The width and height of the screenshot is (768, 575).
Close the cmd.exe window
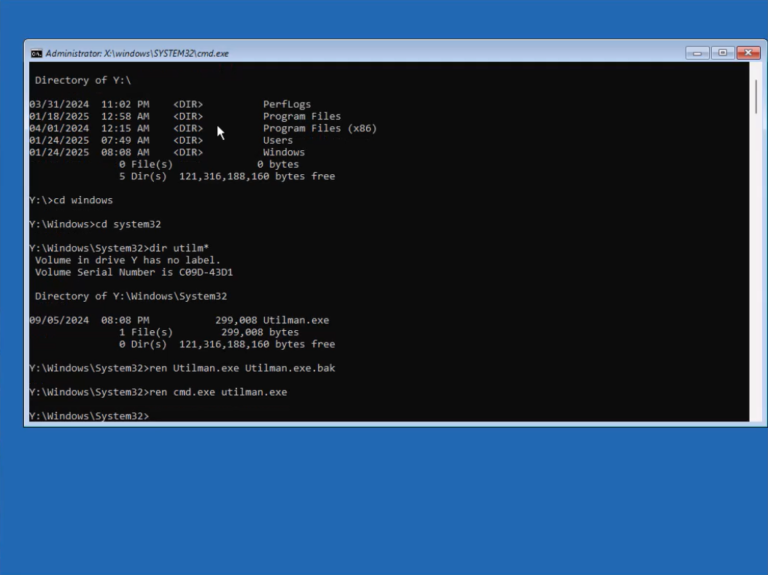(748, 52)
